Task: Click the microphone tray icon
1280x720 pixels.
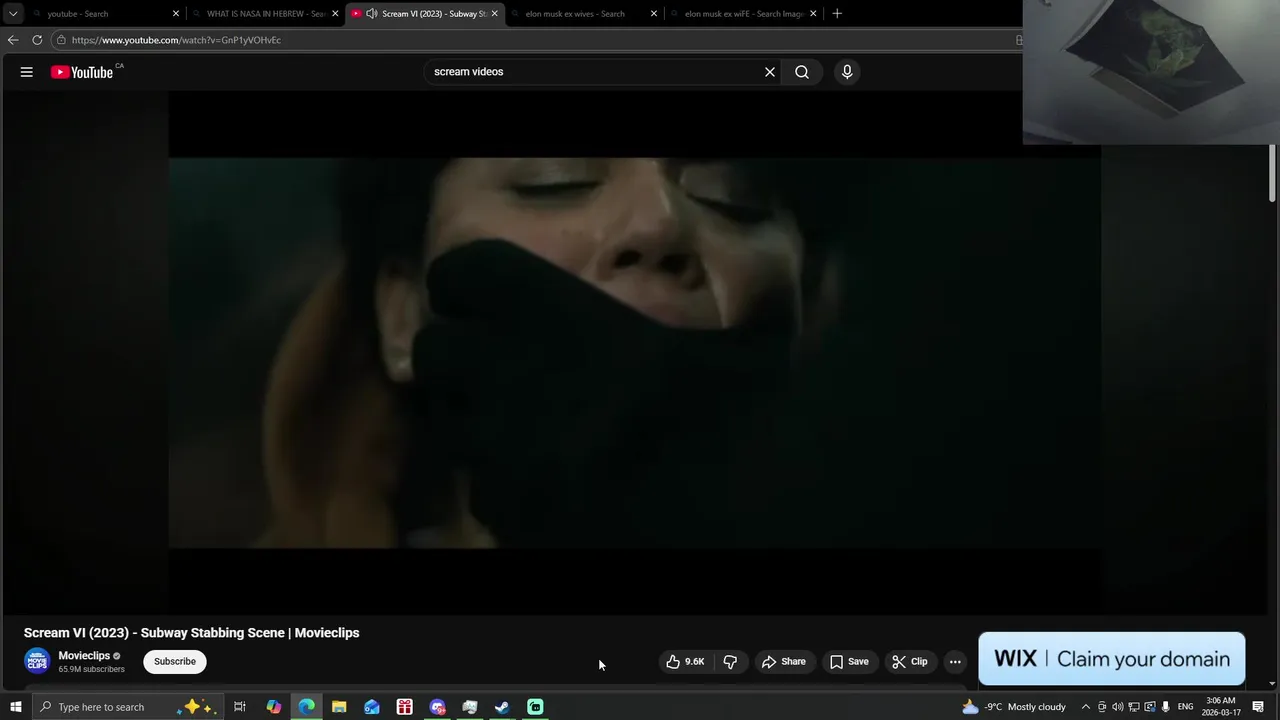Action: pyautogui.click(x=1165, y=707)
